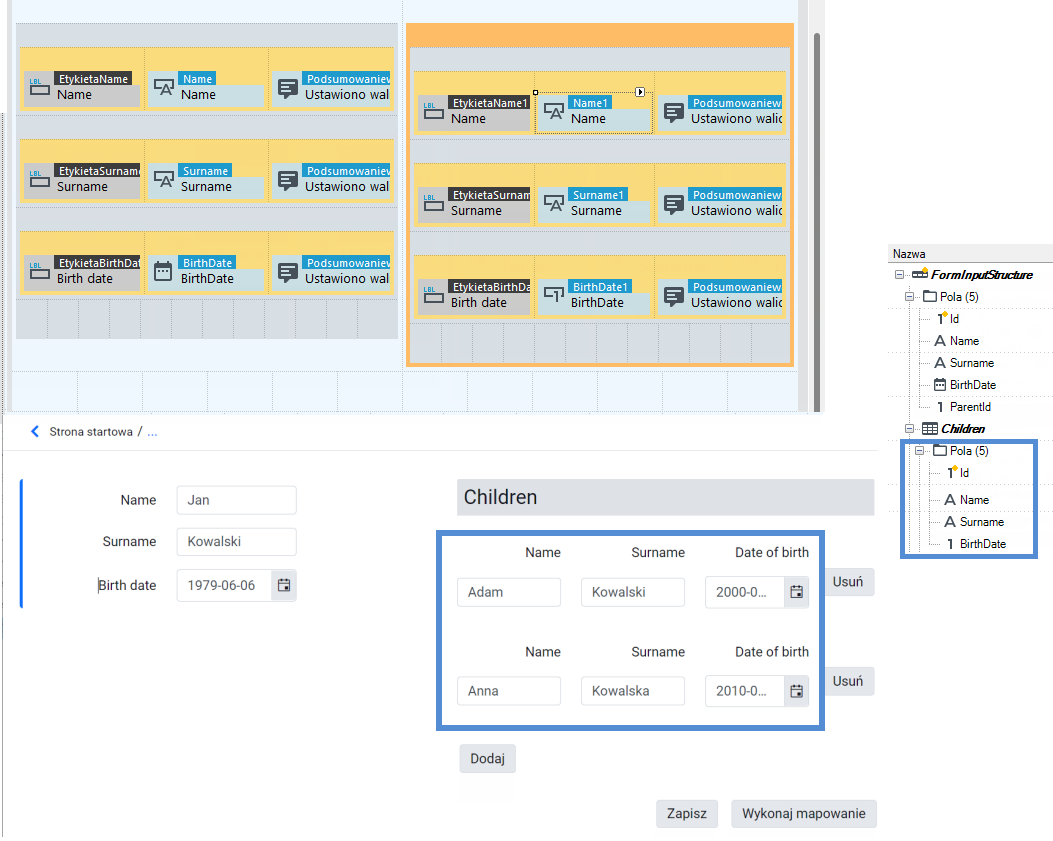The width and height of the screenshot is (1053, 841).
Task: Collapse the Pola (5) node under Children
Action: (x=919, y=451)
